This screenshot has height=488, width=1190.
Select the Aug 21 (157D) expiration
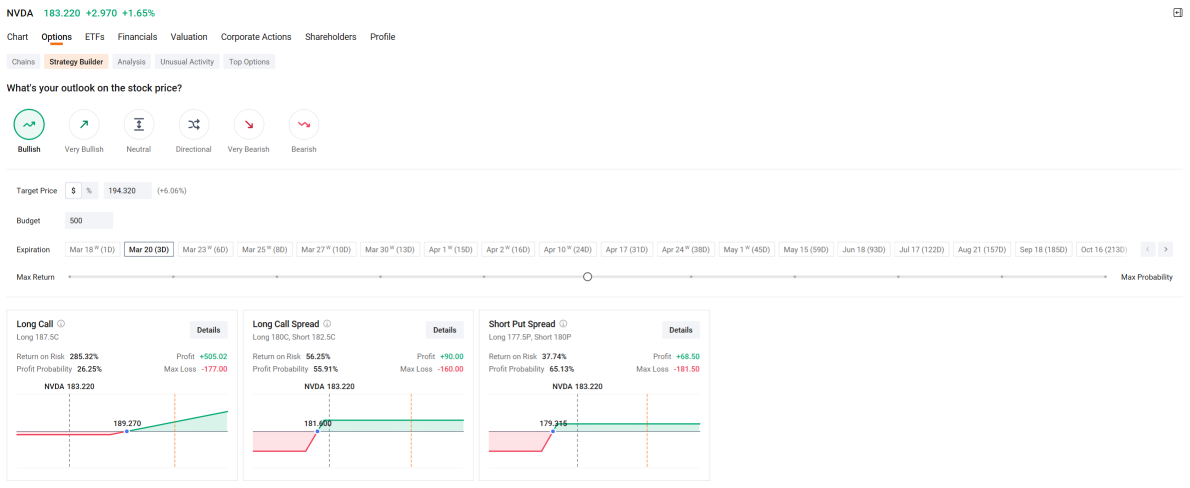(982, 249)
